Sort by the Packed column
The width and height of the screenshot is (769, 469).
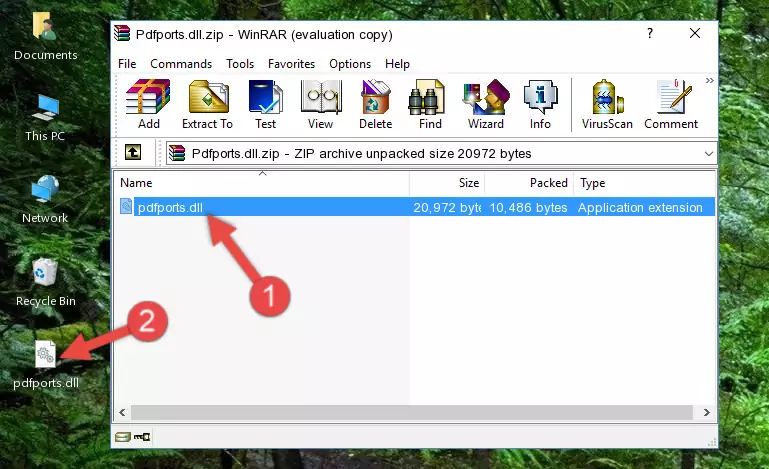pos(529,183)
